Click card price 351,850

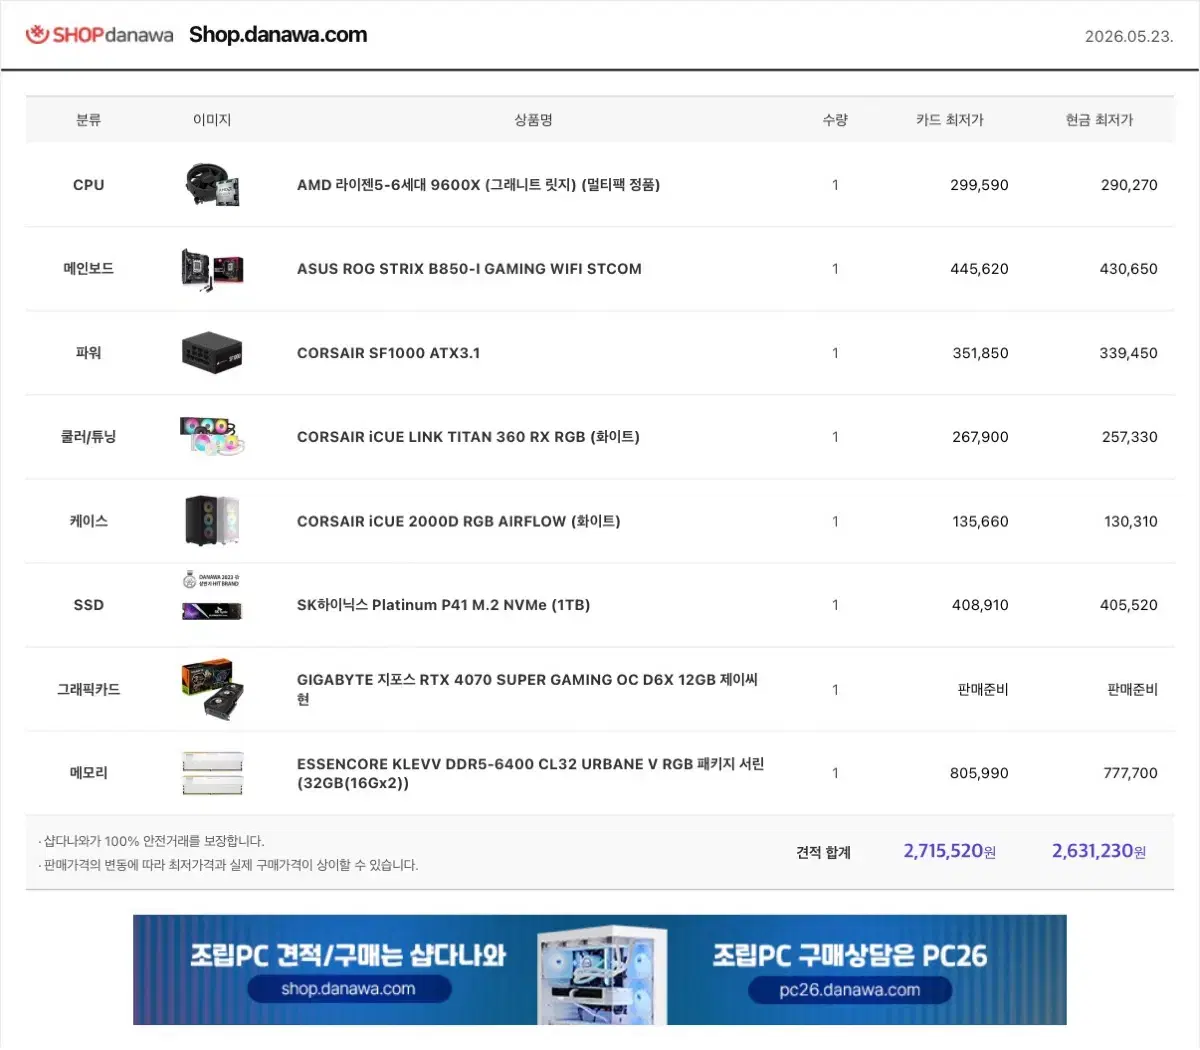(x=980, y=353)
